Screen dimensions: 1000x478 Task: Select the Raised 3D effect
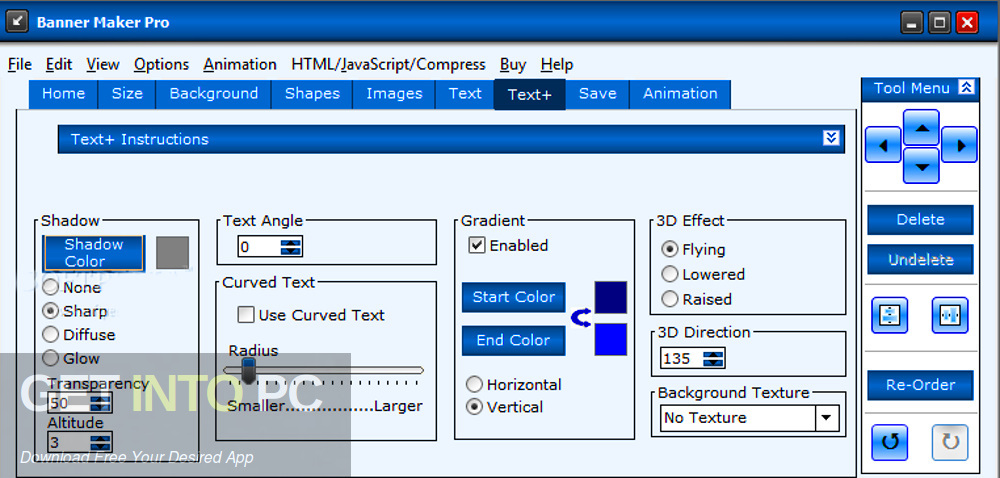tap(670, 299)
